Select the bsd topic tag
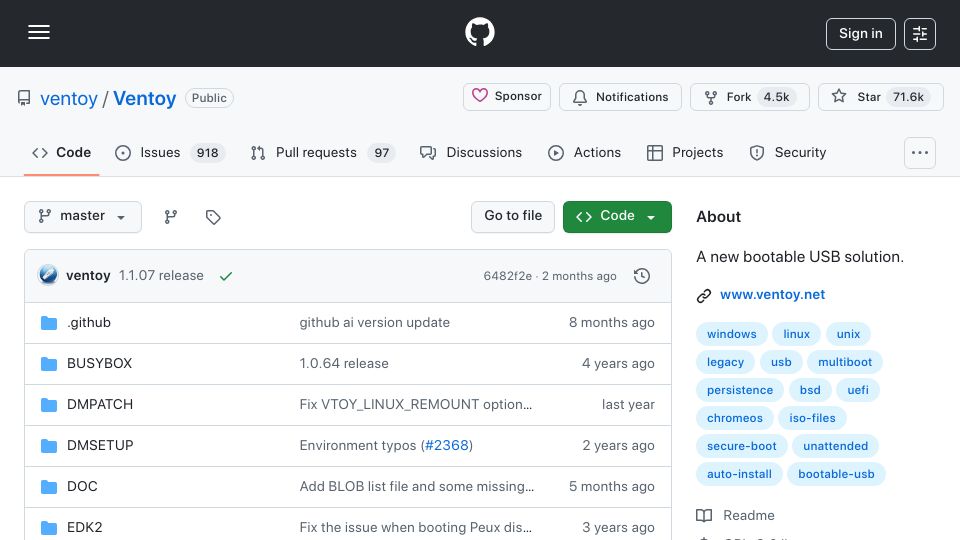 (x=810, y=391)
